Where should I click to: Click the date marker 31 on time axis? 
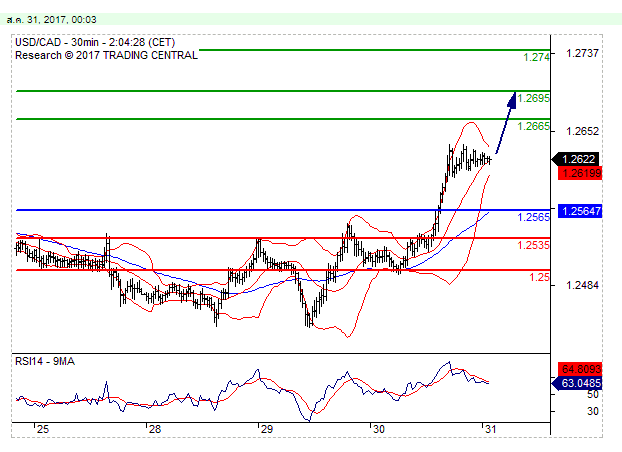point(490,429)
